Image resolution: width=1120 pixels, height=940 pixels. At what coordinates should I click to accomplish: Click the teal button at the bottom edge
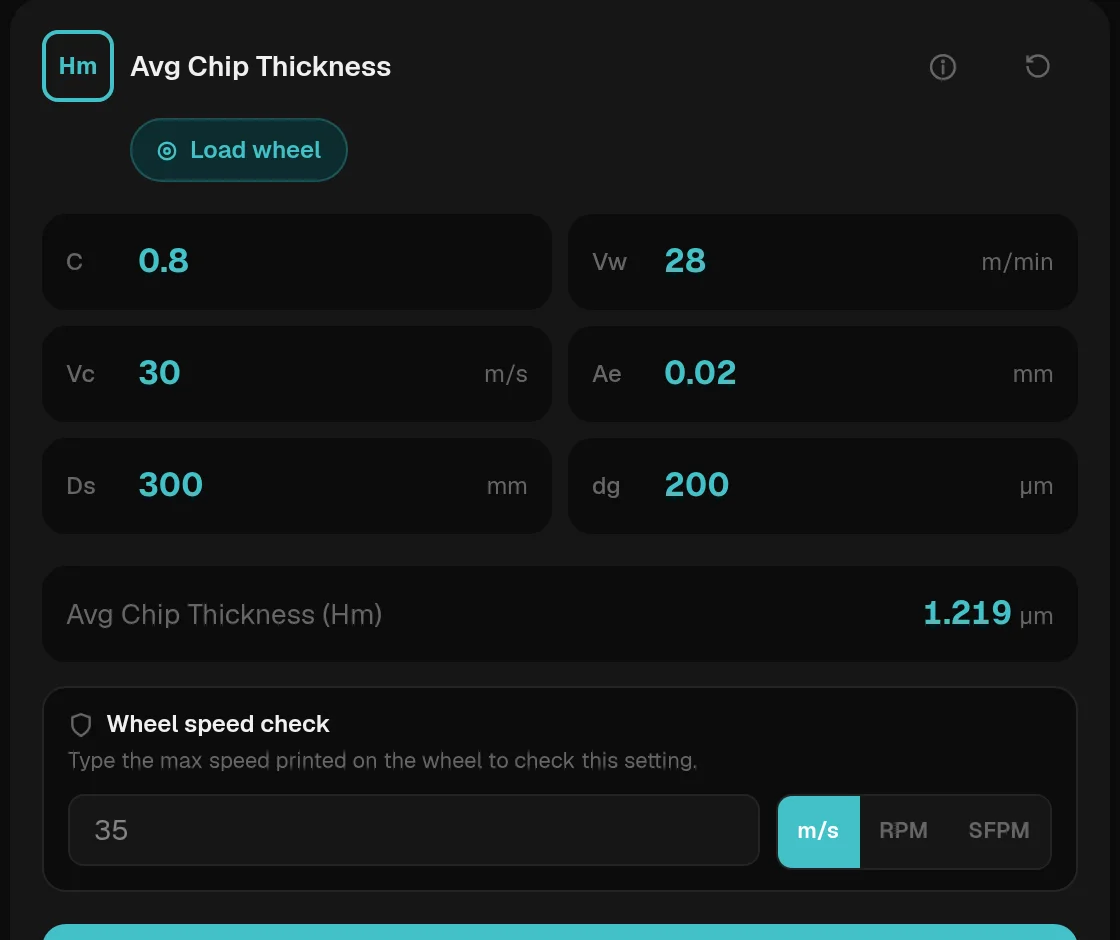click(560, 932)
